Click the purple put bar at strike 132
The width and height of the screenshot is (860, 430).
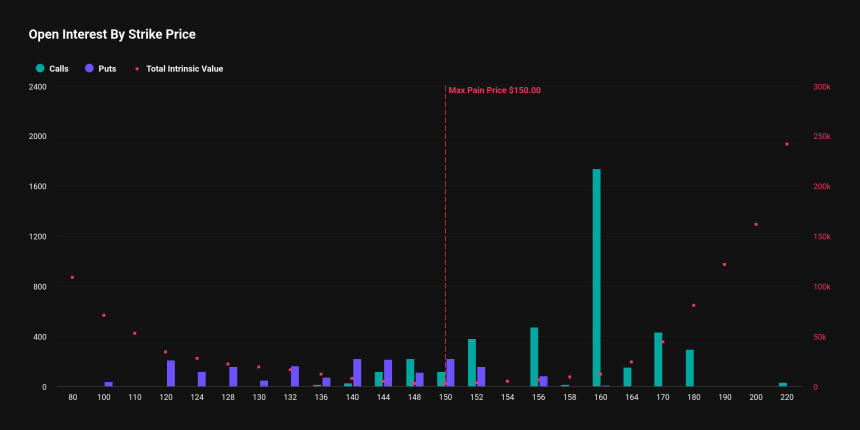[x=295, y=376]
